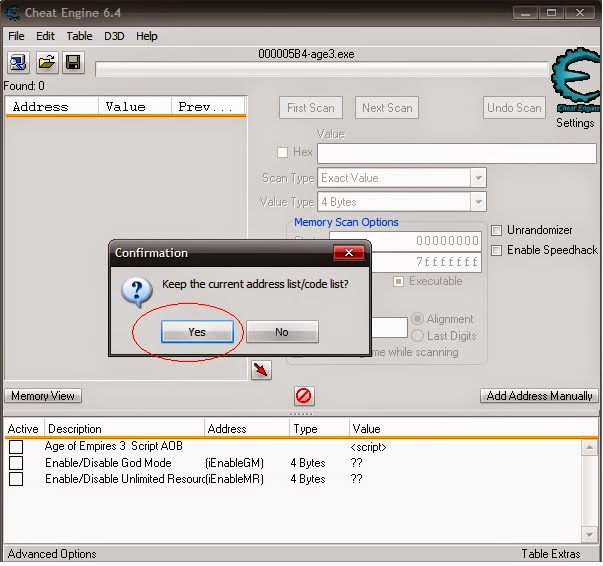Screen dimensions: 603x566
Task: Expand the Scan Type dropdown
Action: coord(478,178)
